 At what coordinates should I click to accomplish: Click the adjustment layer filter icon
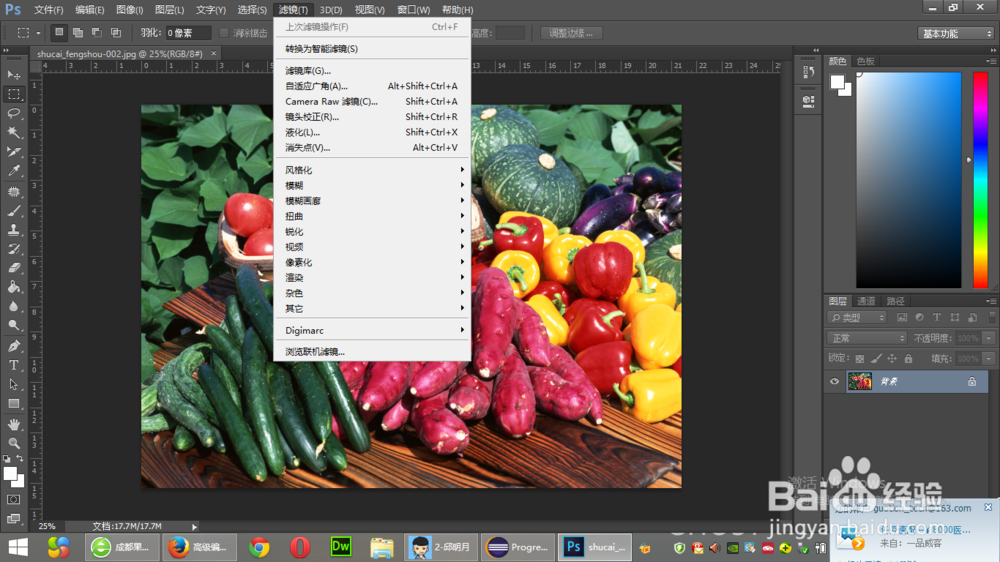click(919, 317)
